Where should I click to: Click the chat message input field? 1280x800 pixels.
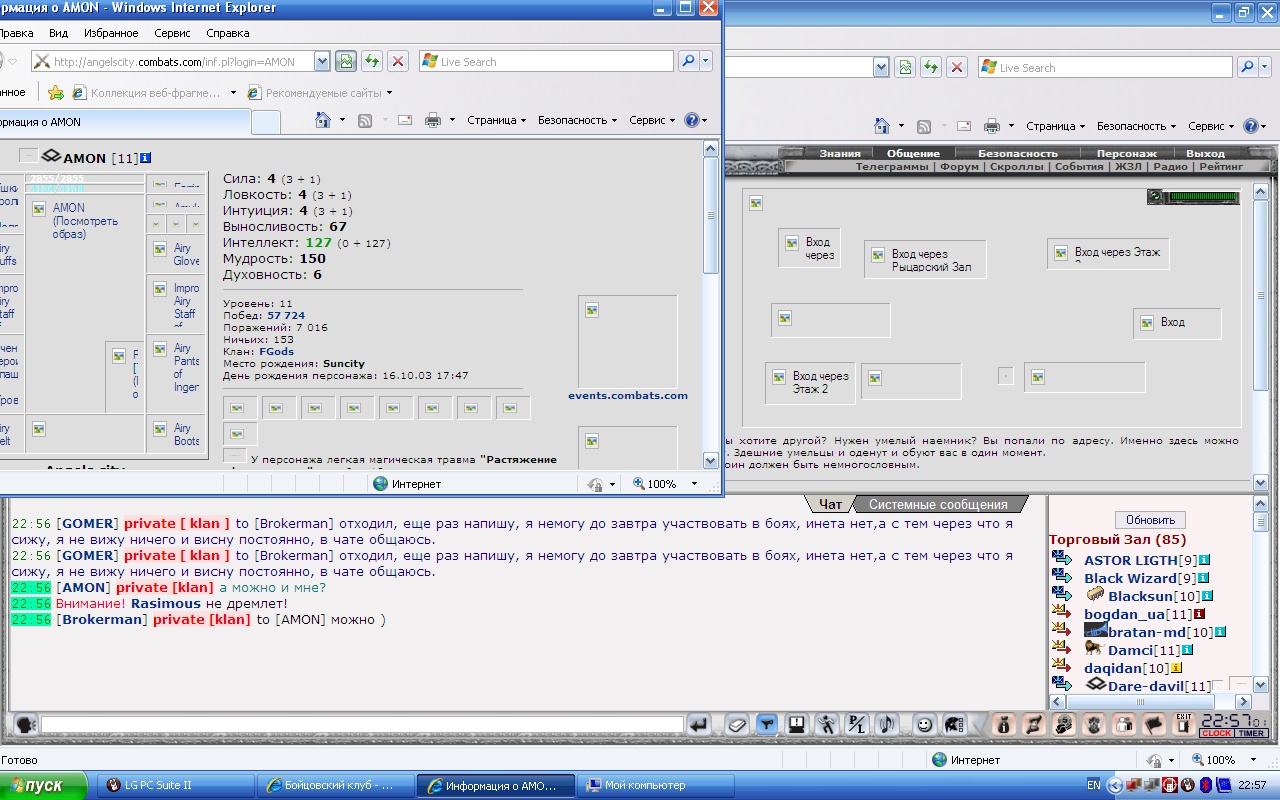[362, 724]
